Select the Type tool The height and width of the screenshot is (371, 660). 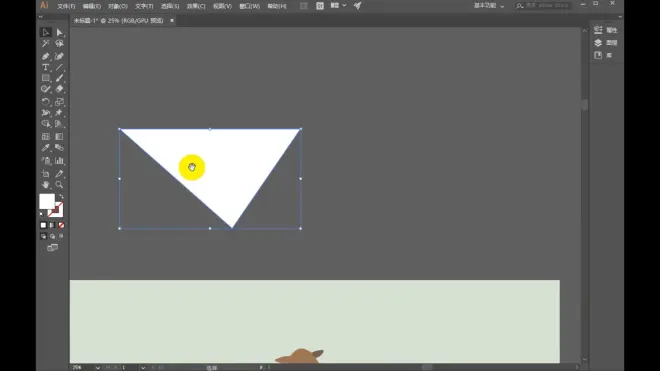pos(45,67)
